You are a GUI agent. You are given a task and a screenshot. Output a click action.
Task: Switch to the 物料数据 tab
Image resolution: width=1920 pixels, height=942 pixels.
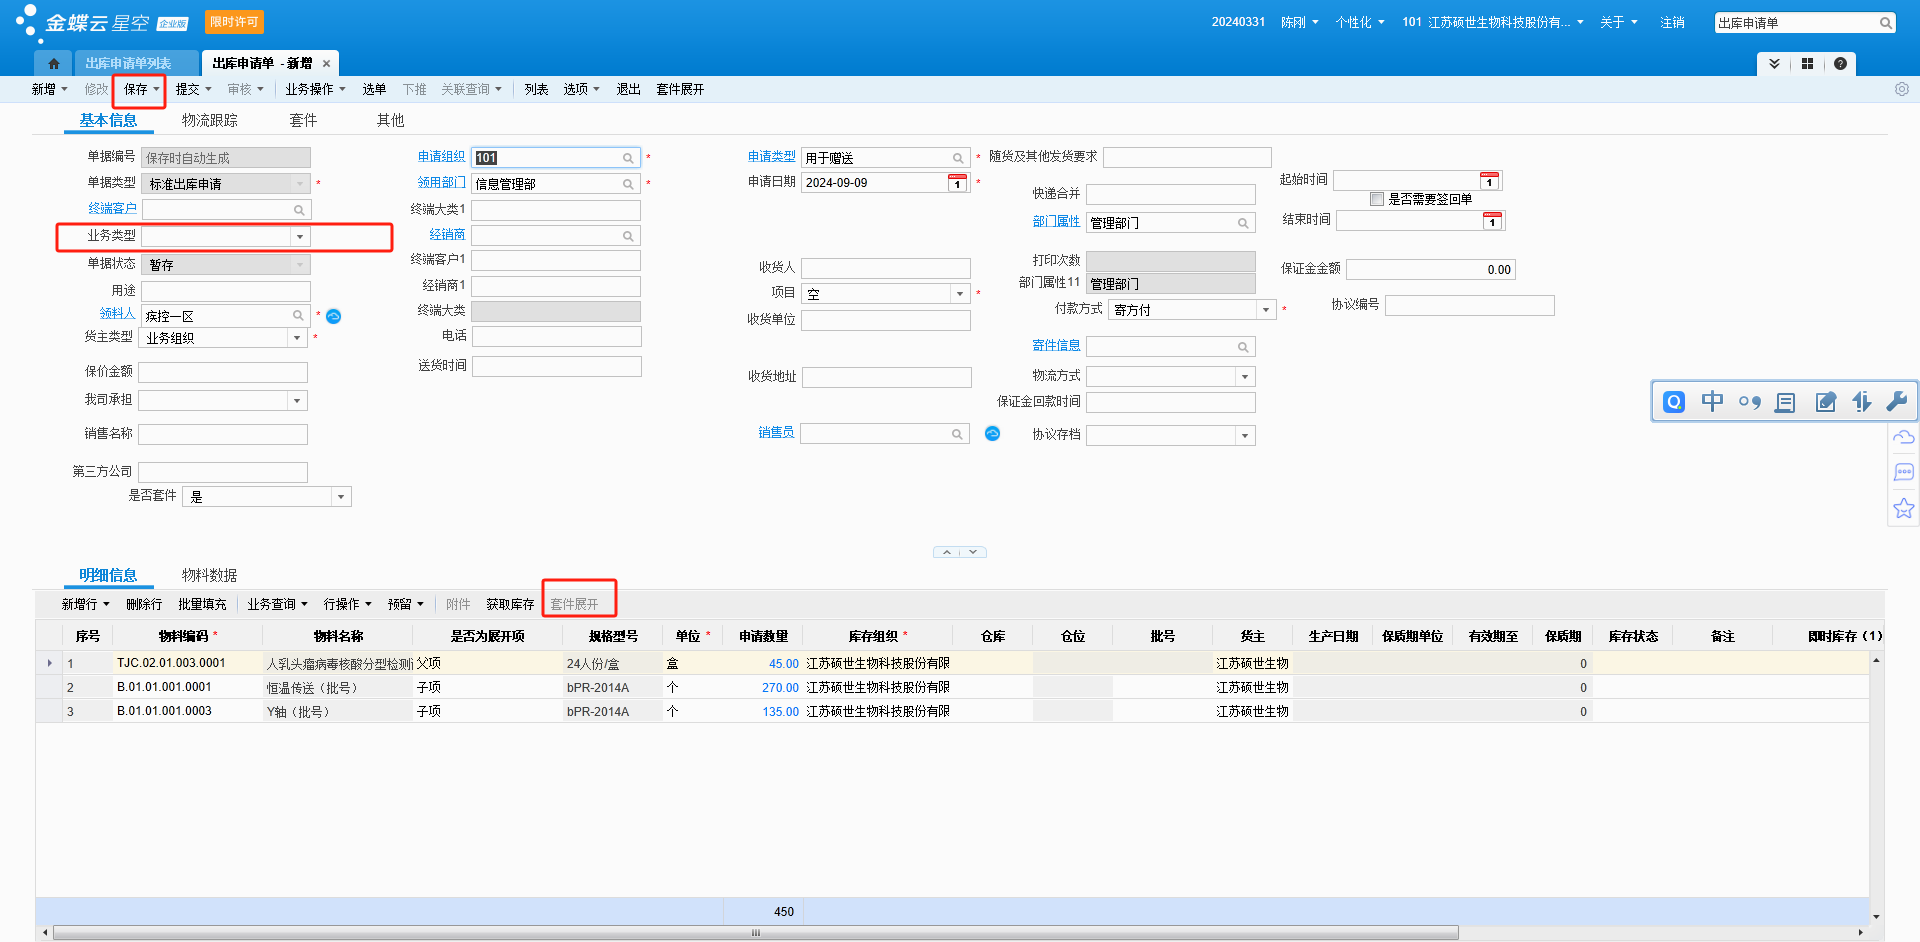(209, 575)
